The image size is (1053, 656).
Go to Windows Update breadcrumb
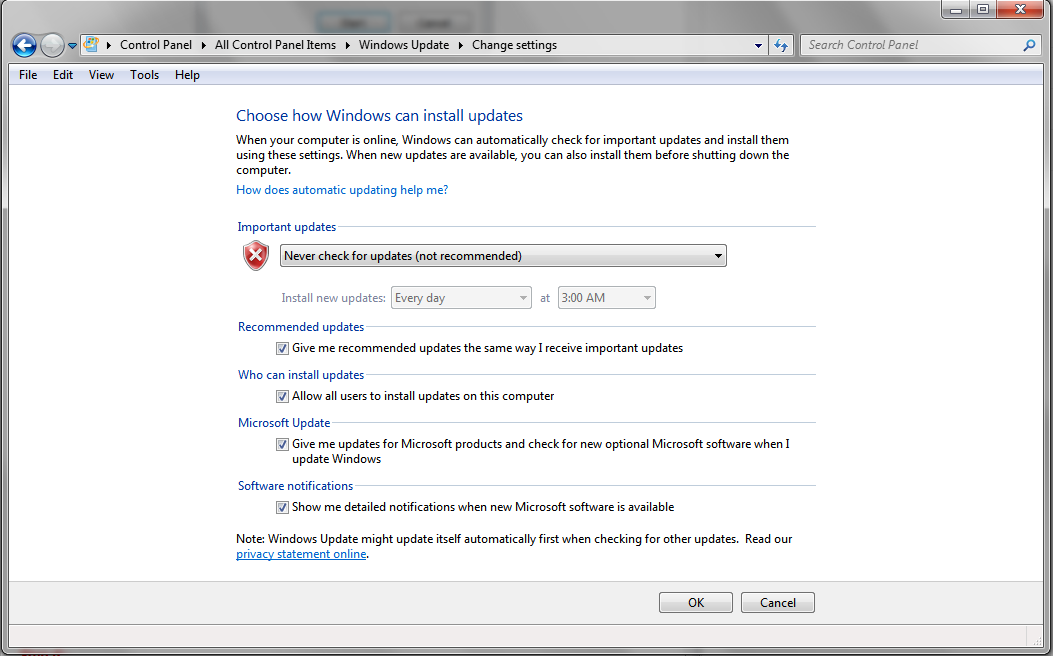click(404, 45)
